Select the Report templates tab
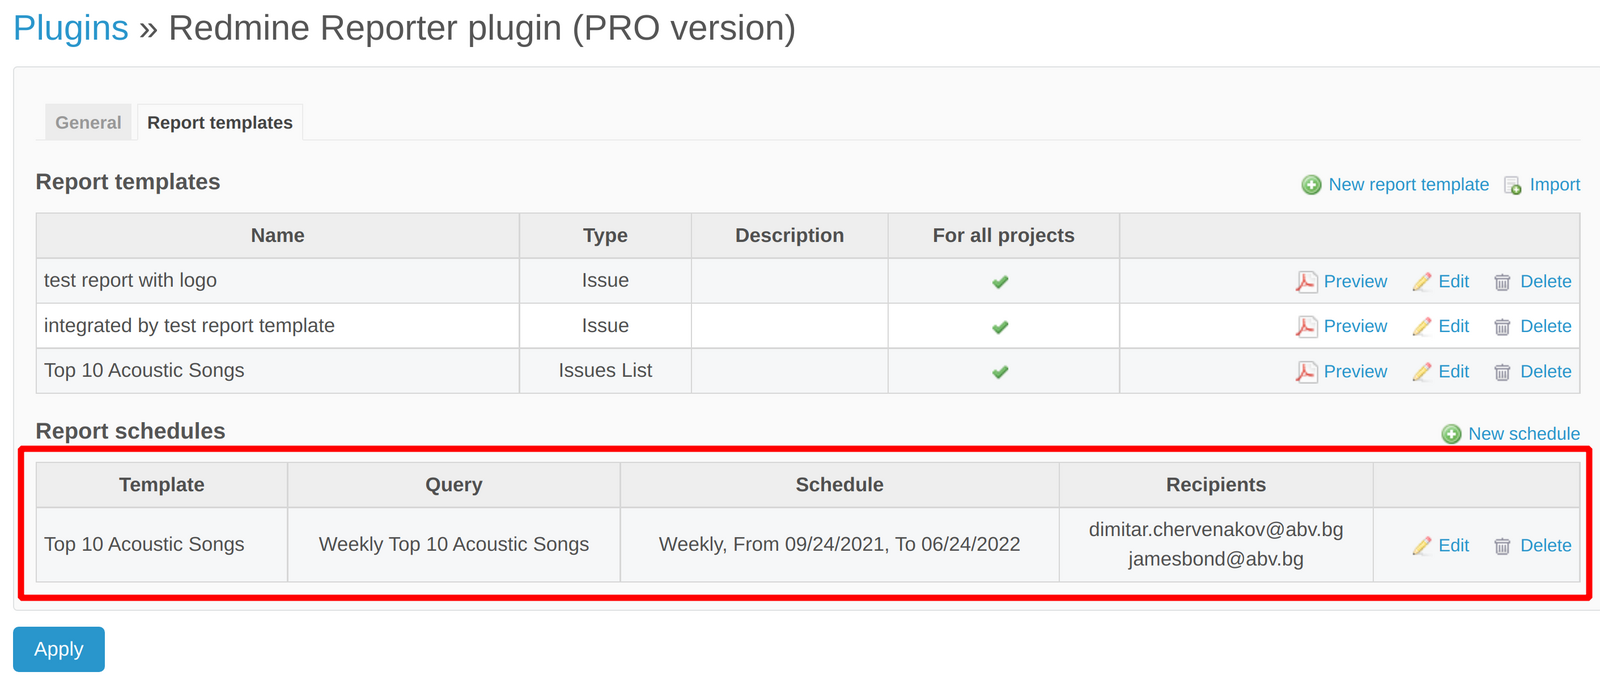 [220, 123]
